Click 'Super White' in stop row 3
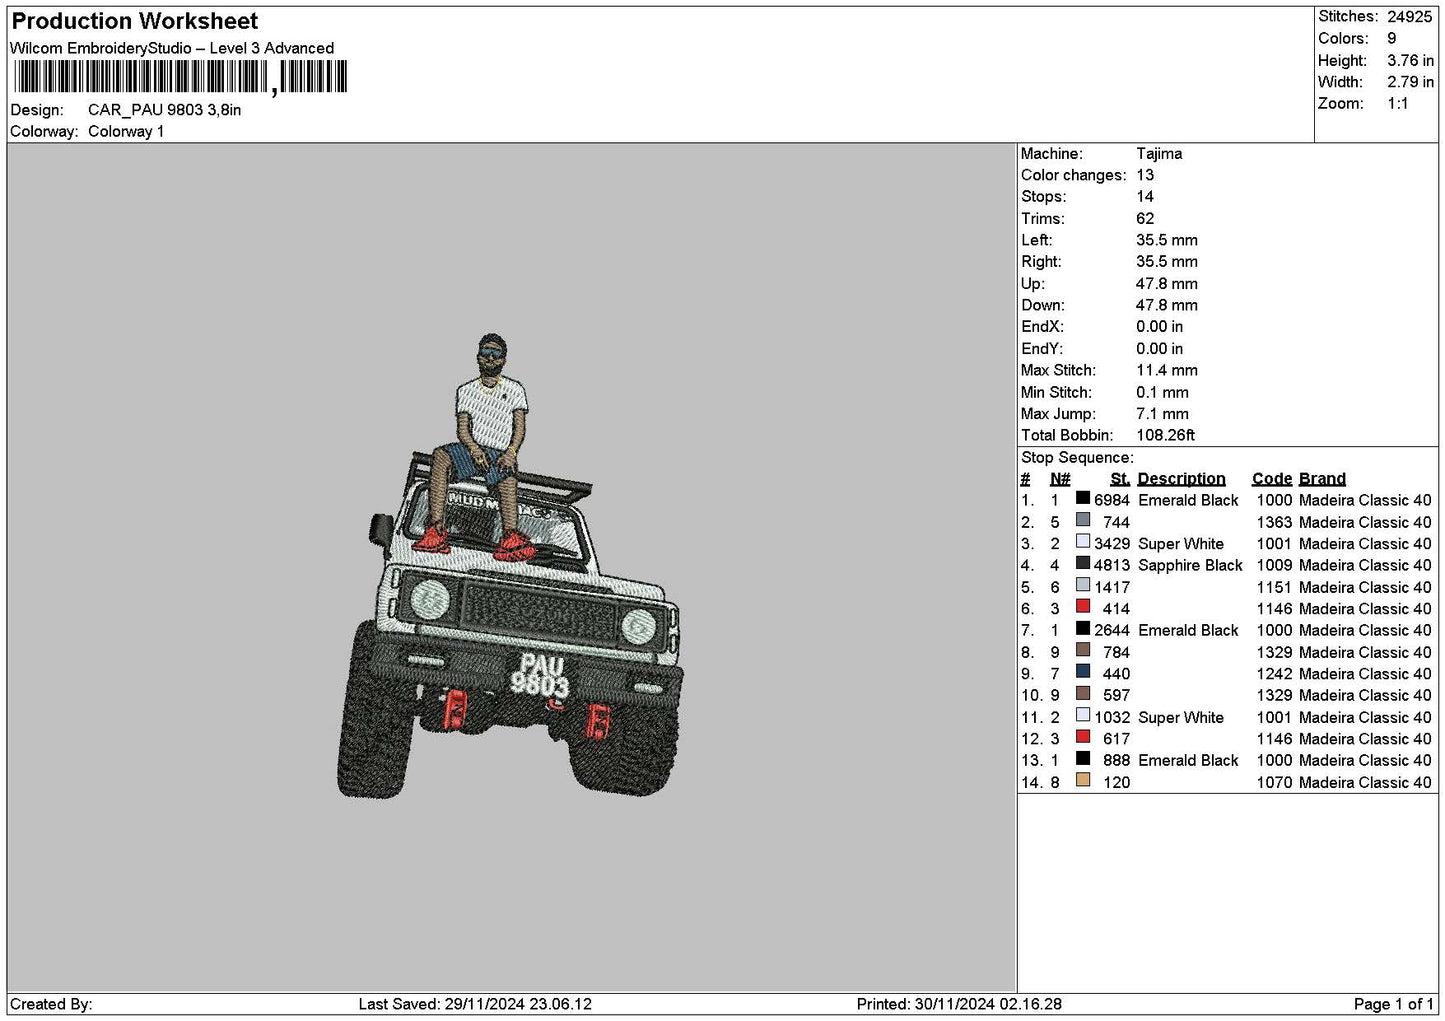The image size is (1445, 1021). click(x=1181, y=544)
